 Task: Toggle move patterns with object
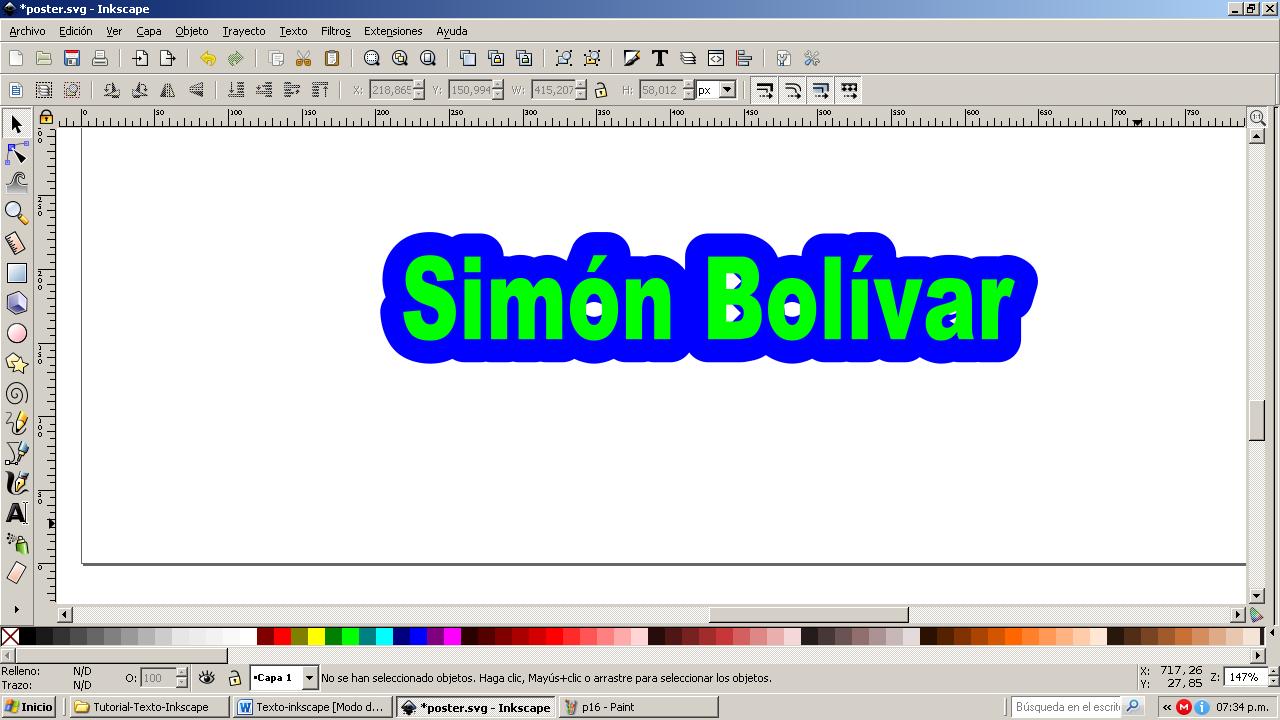pyautogui.click(x=849, y=90)
